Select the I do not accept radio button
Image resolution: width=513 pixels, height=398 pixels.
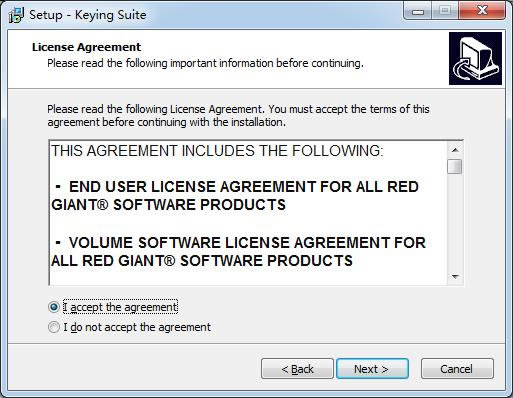[54, 327]
